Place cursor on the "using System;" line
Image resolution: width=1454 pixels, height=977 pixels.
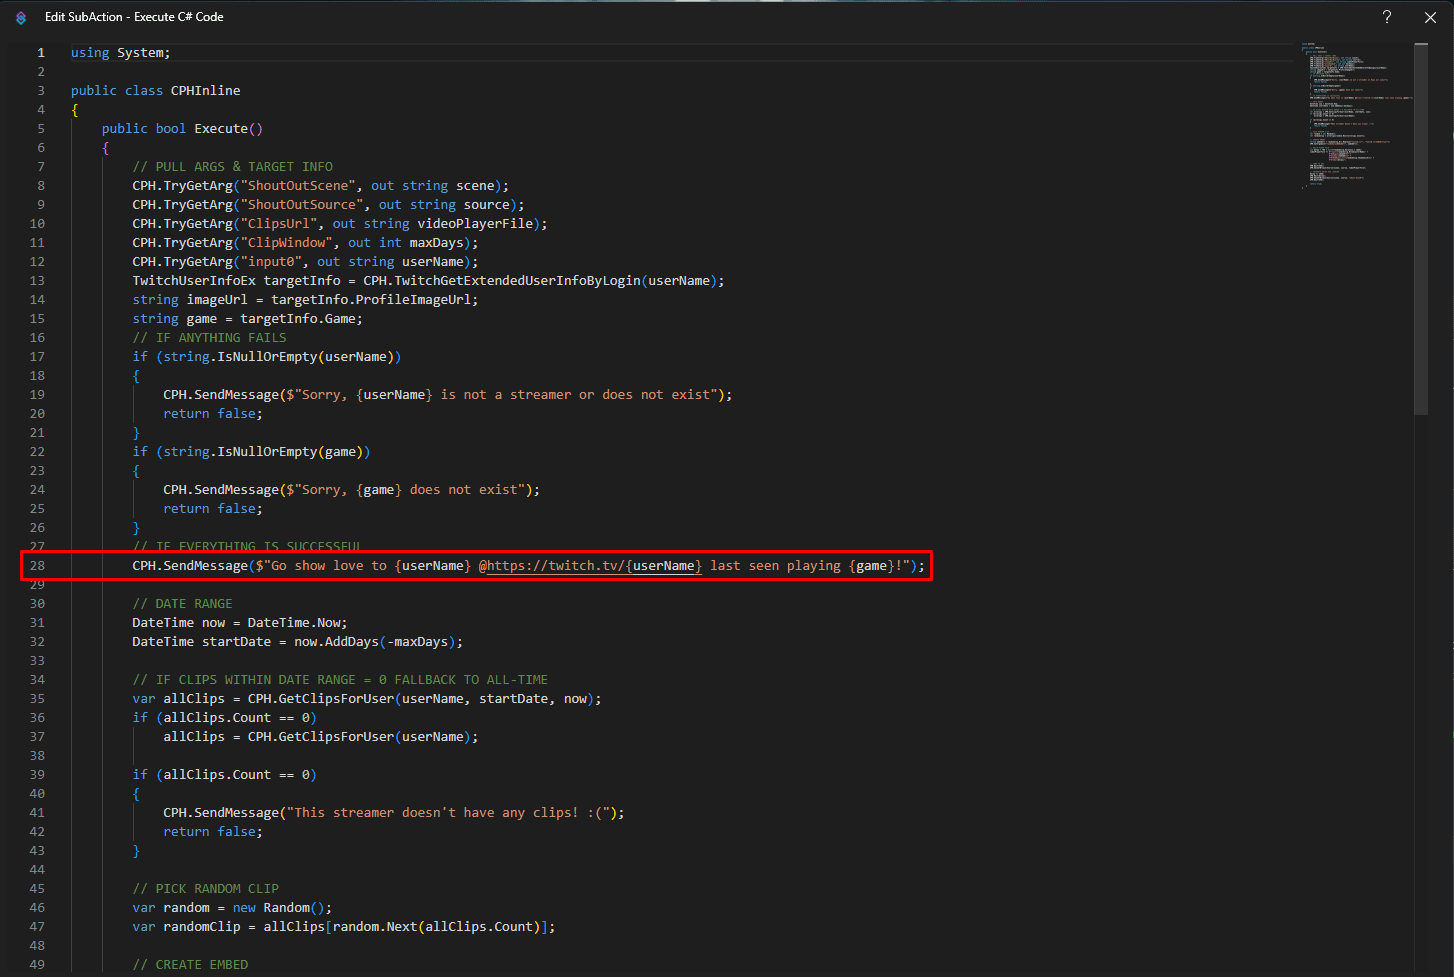(x=120, y=53)
